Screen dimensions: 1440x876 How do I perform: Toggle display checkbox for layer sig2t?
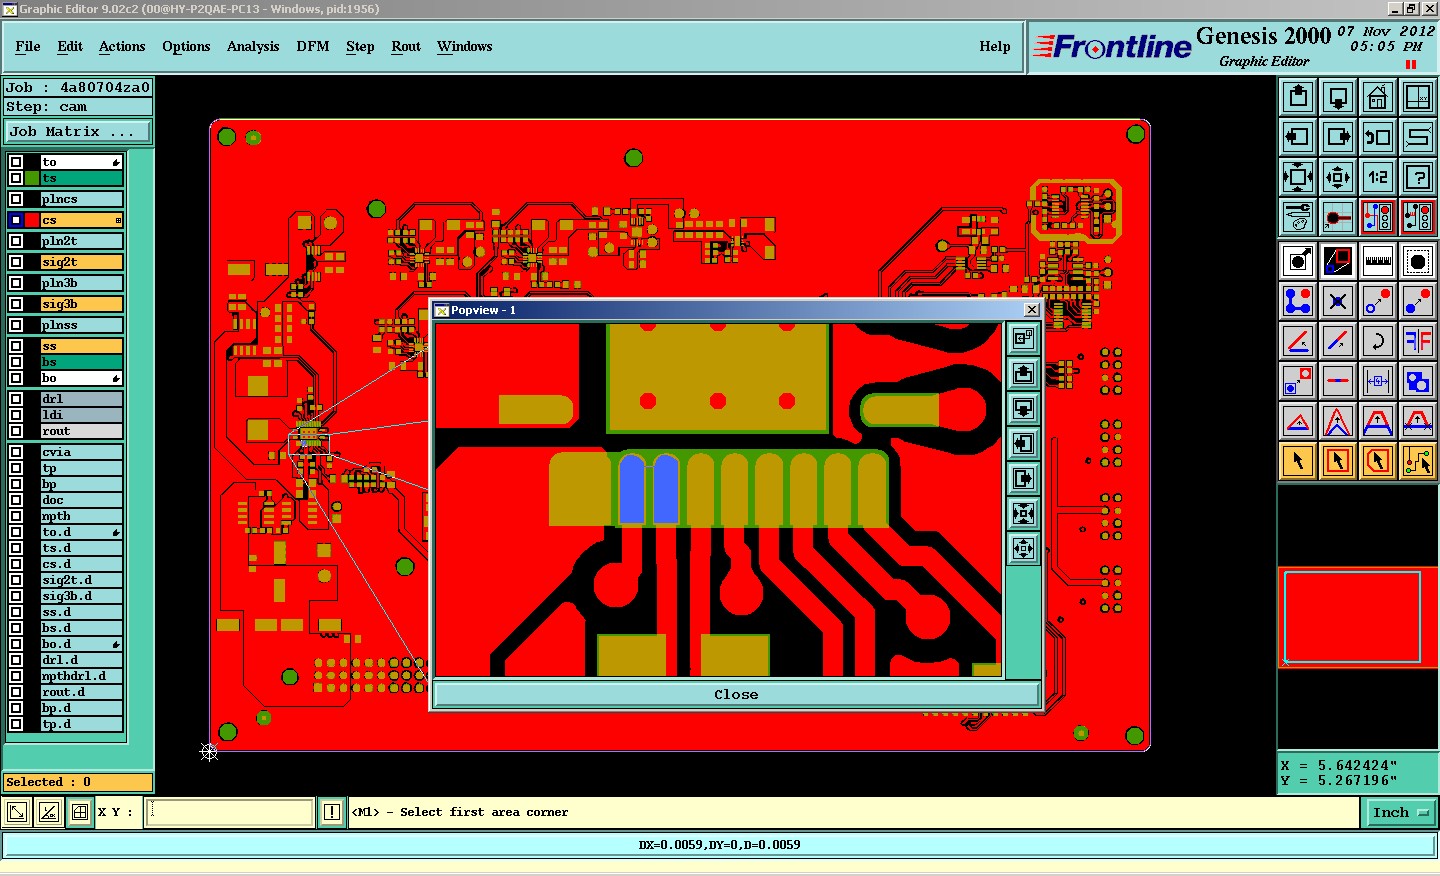16,262
